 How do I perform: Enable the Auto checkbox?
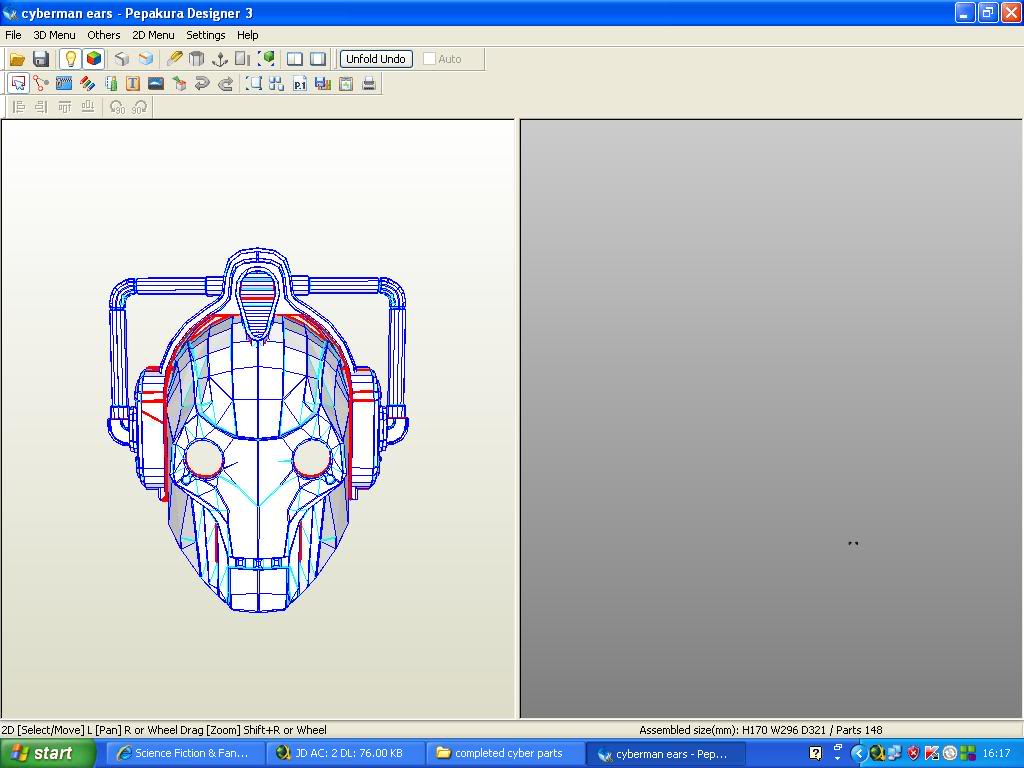[x=429, y=59]
